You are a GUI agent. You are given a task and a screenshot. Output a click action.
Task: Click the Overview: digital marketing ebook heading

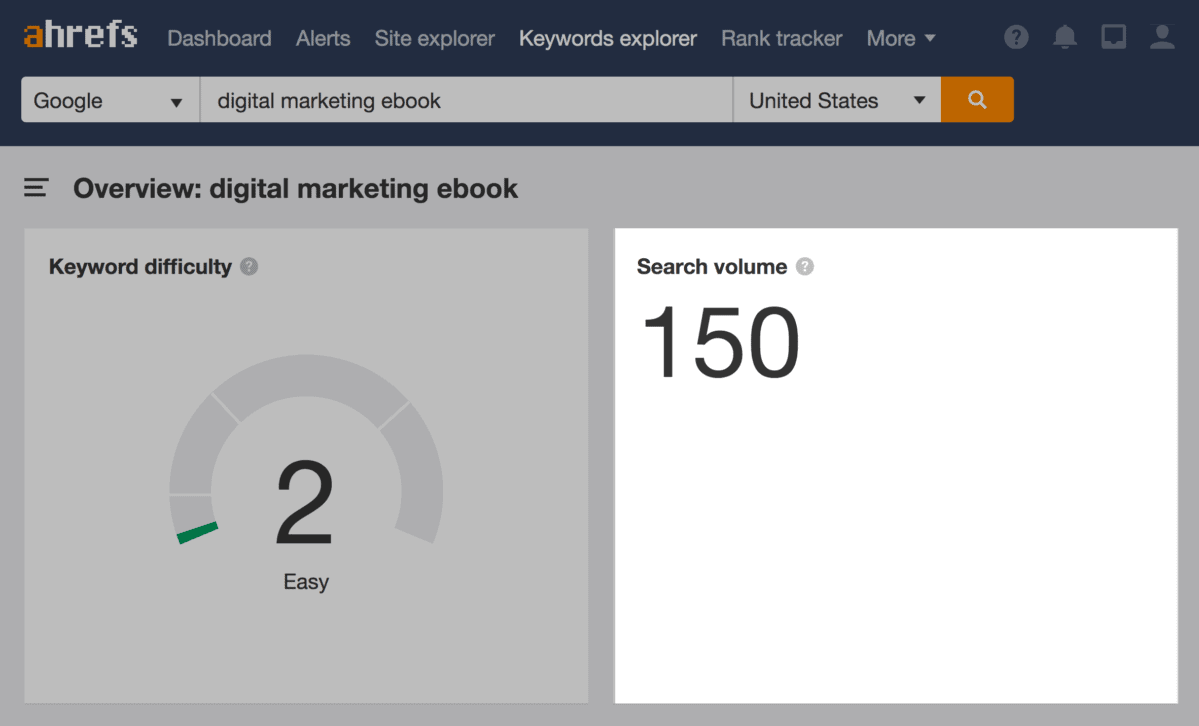(295, 189)
